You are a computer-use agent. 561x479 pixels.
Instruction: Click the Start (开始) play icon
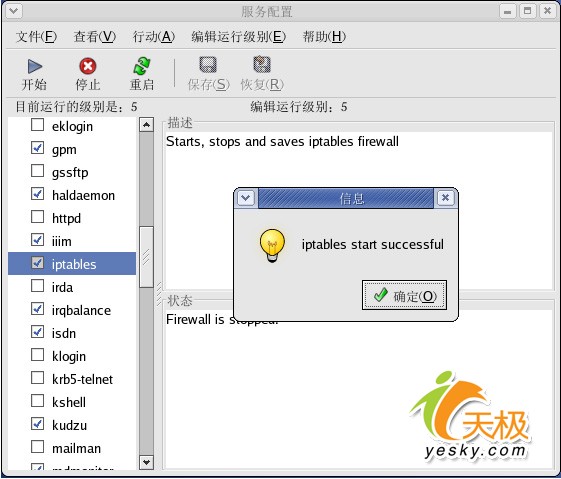[35, 67]
